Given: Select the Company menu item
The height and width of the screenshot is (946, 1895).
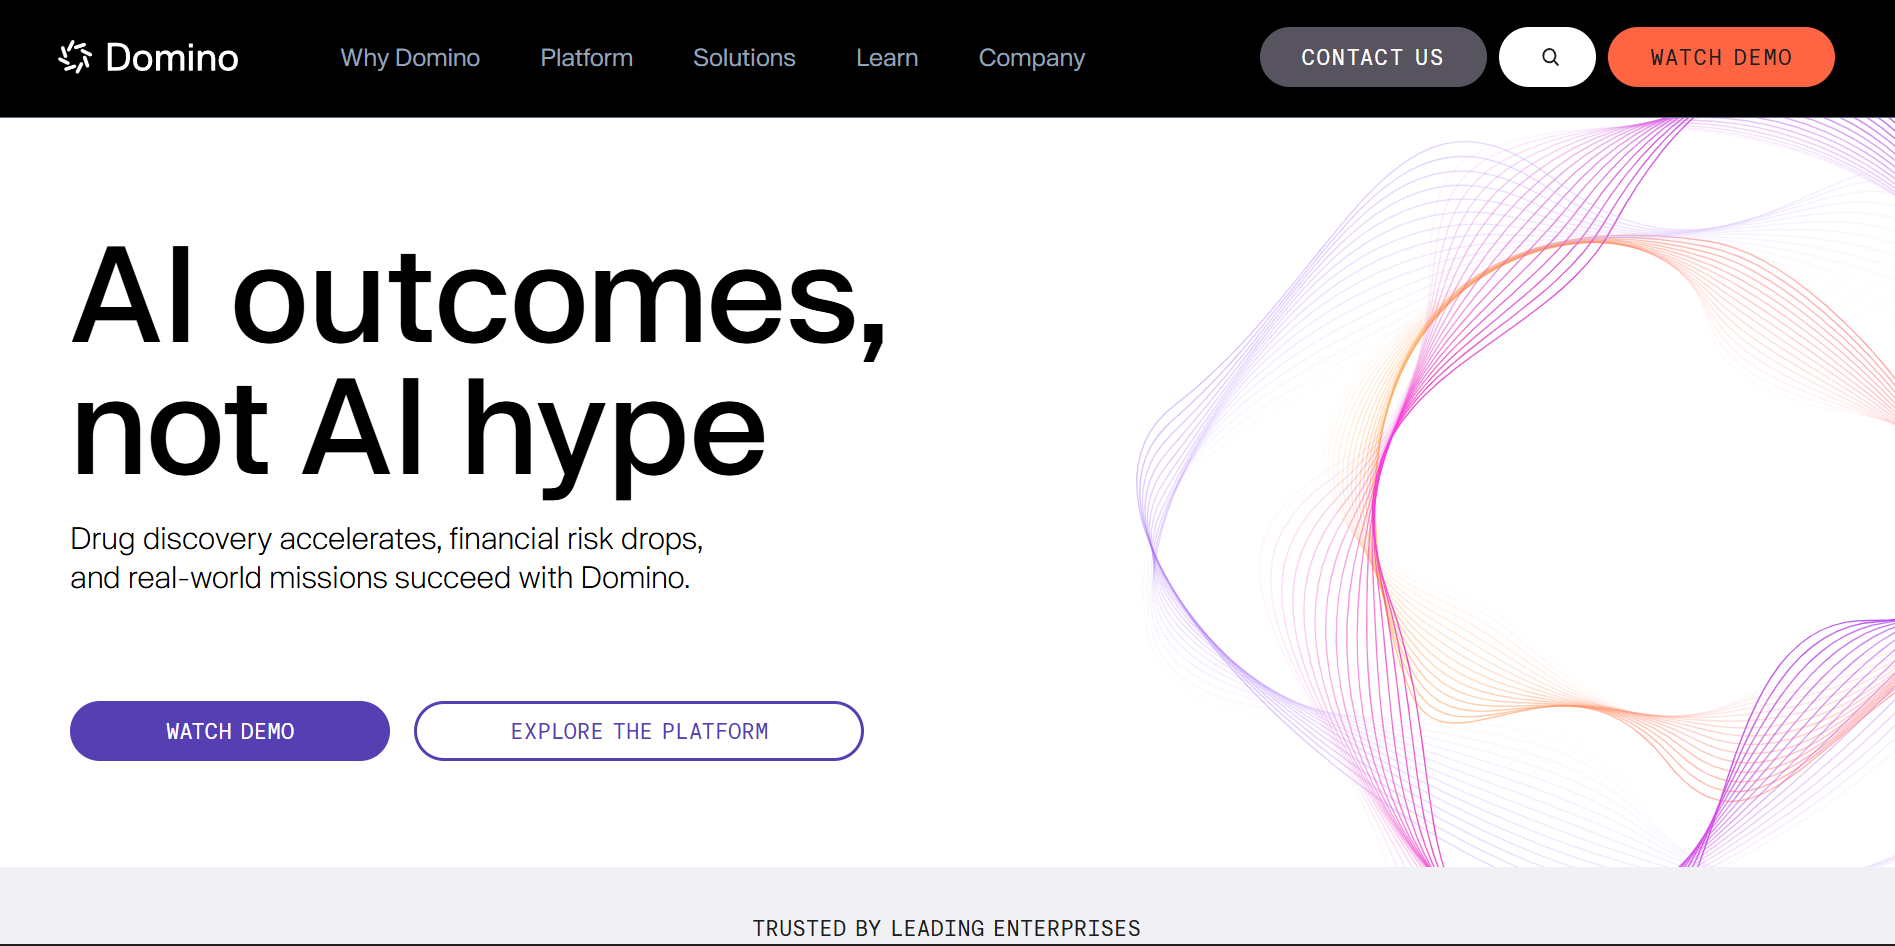Looking at the screenshot, I should coord(1031,58).
